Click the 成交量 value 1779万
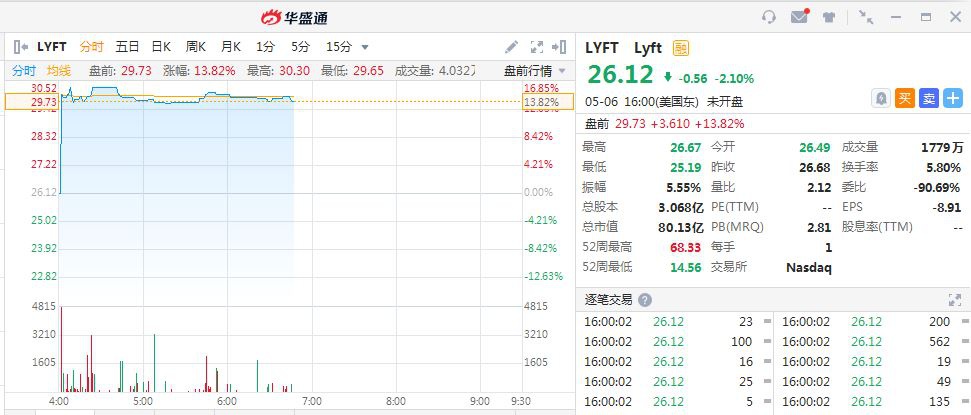This screenshot has height=415, width=971. coord(943,147)
